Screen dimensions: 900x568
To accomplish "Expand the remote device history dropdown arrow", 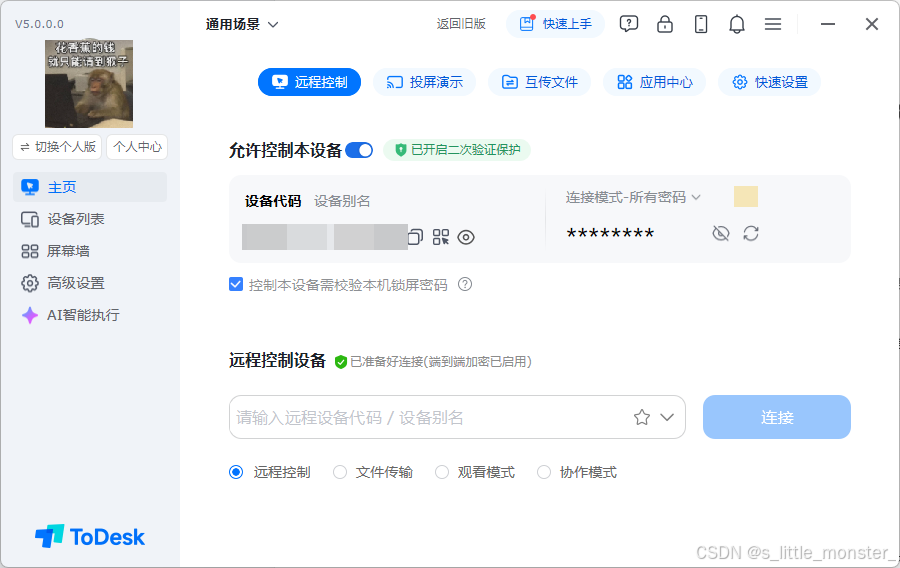I will click(x=667, y=417).
